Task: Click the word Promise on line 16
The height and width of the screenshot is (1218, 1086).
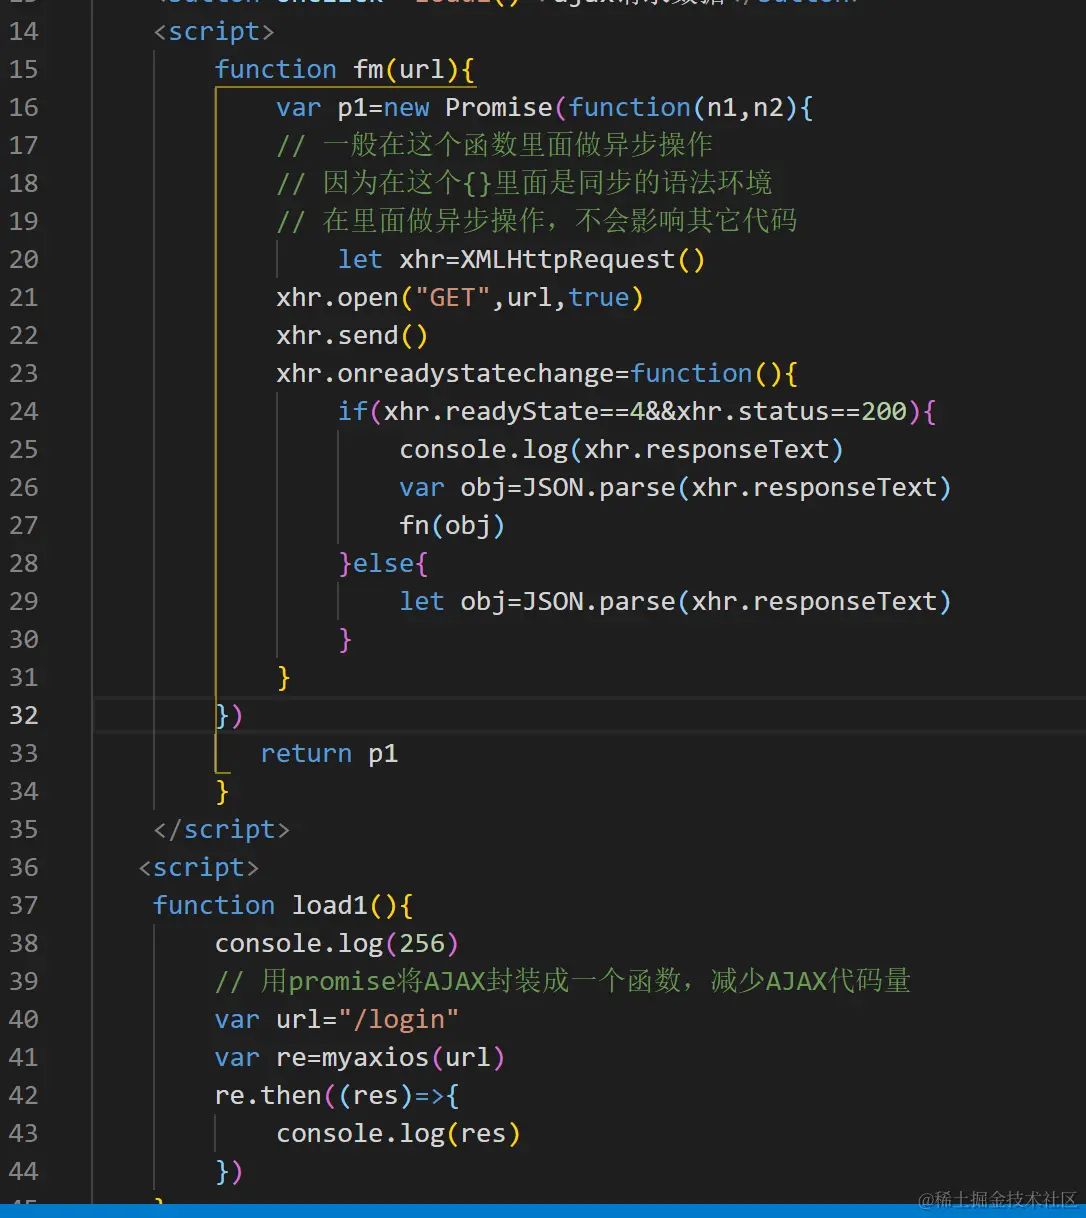Action: pyautogui.click(x=499, y=107)
